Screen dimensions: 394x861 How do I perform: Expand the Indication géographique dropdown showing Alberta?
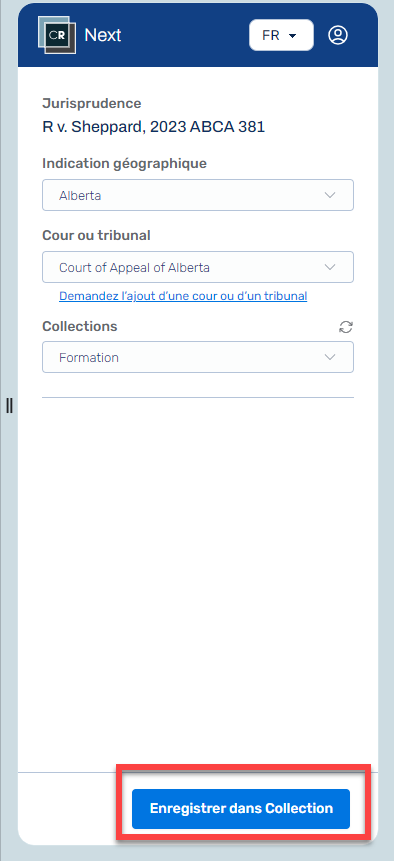[x=198, y=195]
